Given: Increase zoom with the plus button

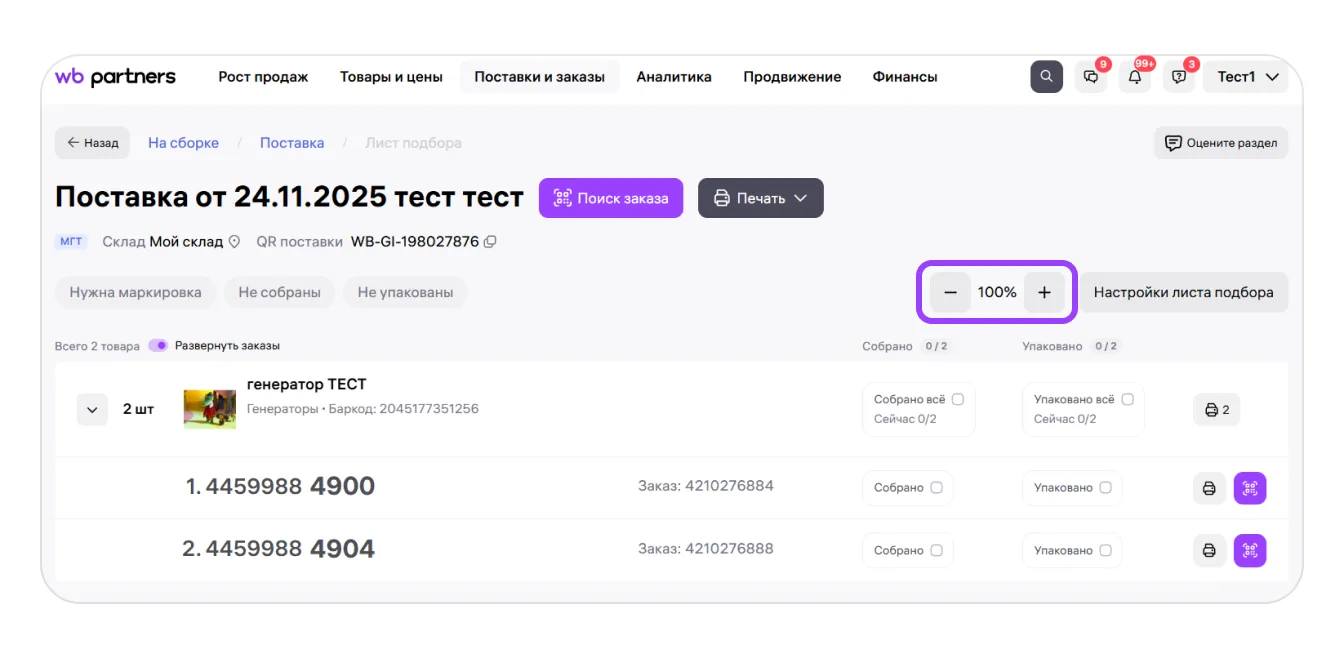Looking at the screenshot, I should click(1044, 292).
